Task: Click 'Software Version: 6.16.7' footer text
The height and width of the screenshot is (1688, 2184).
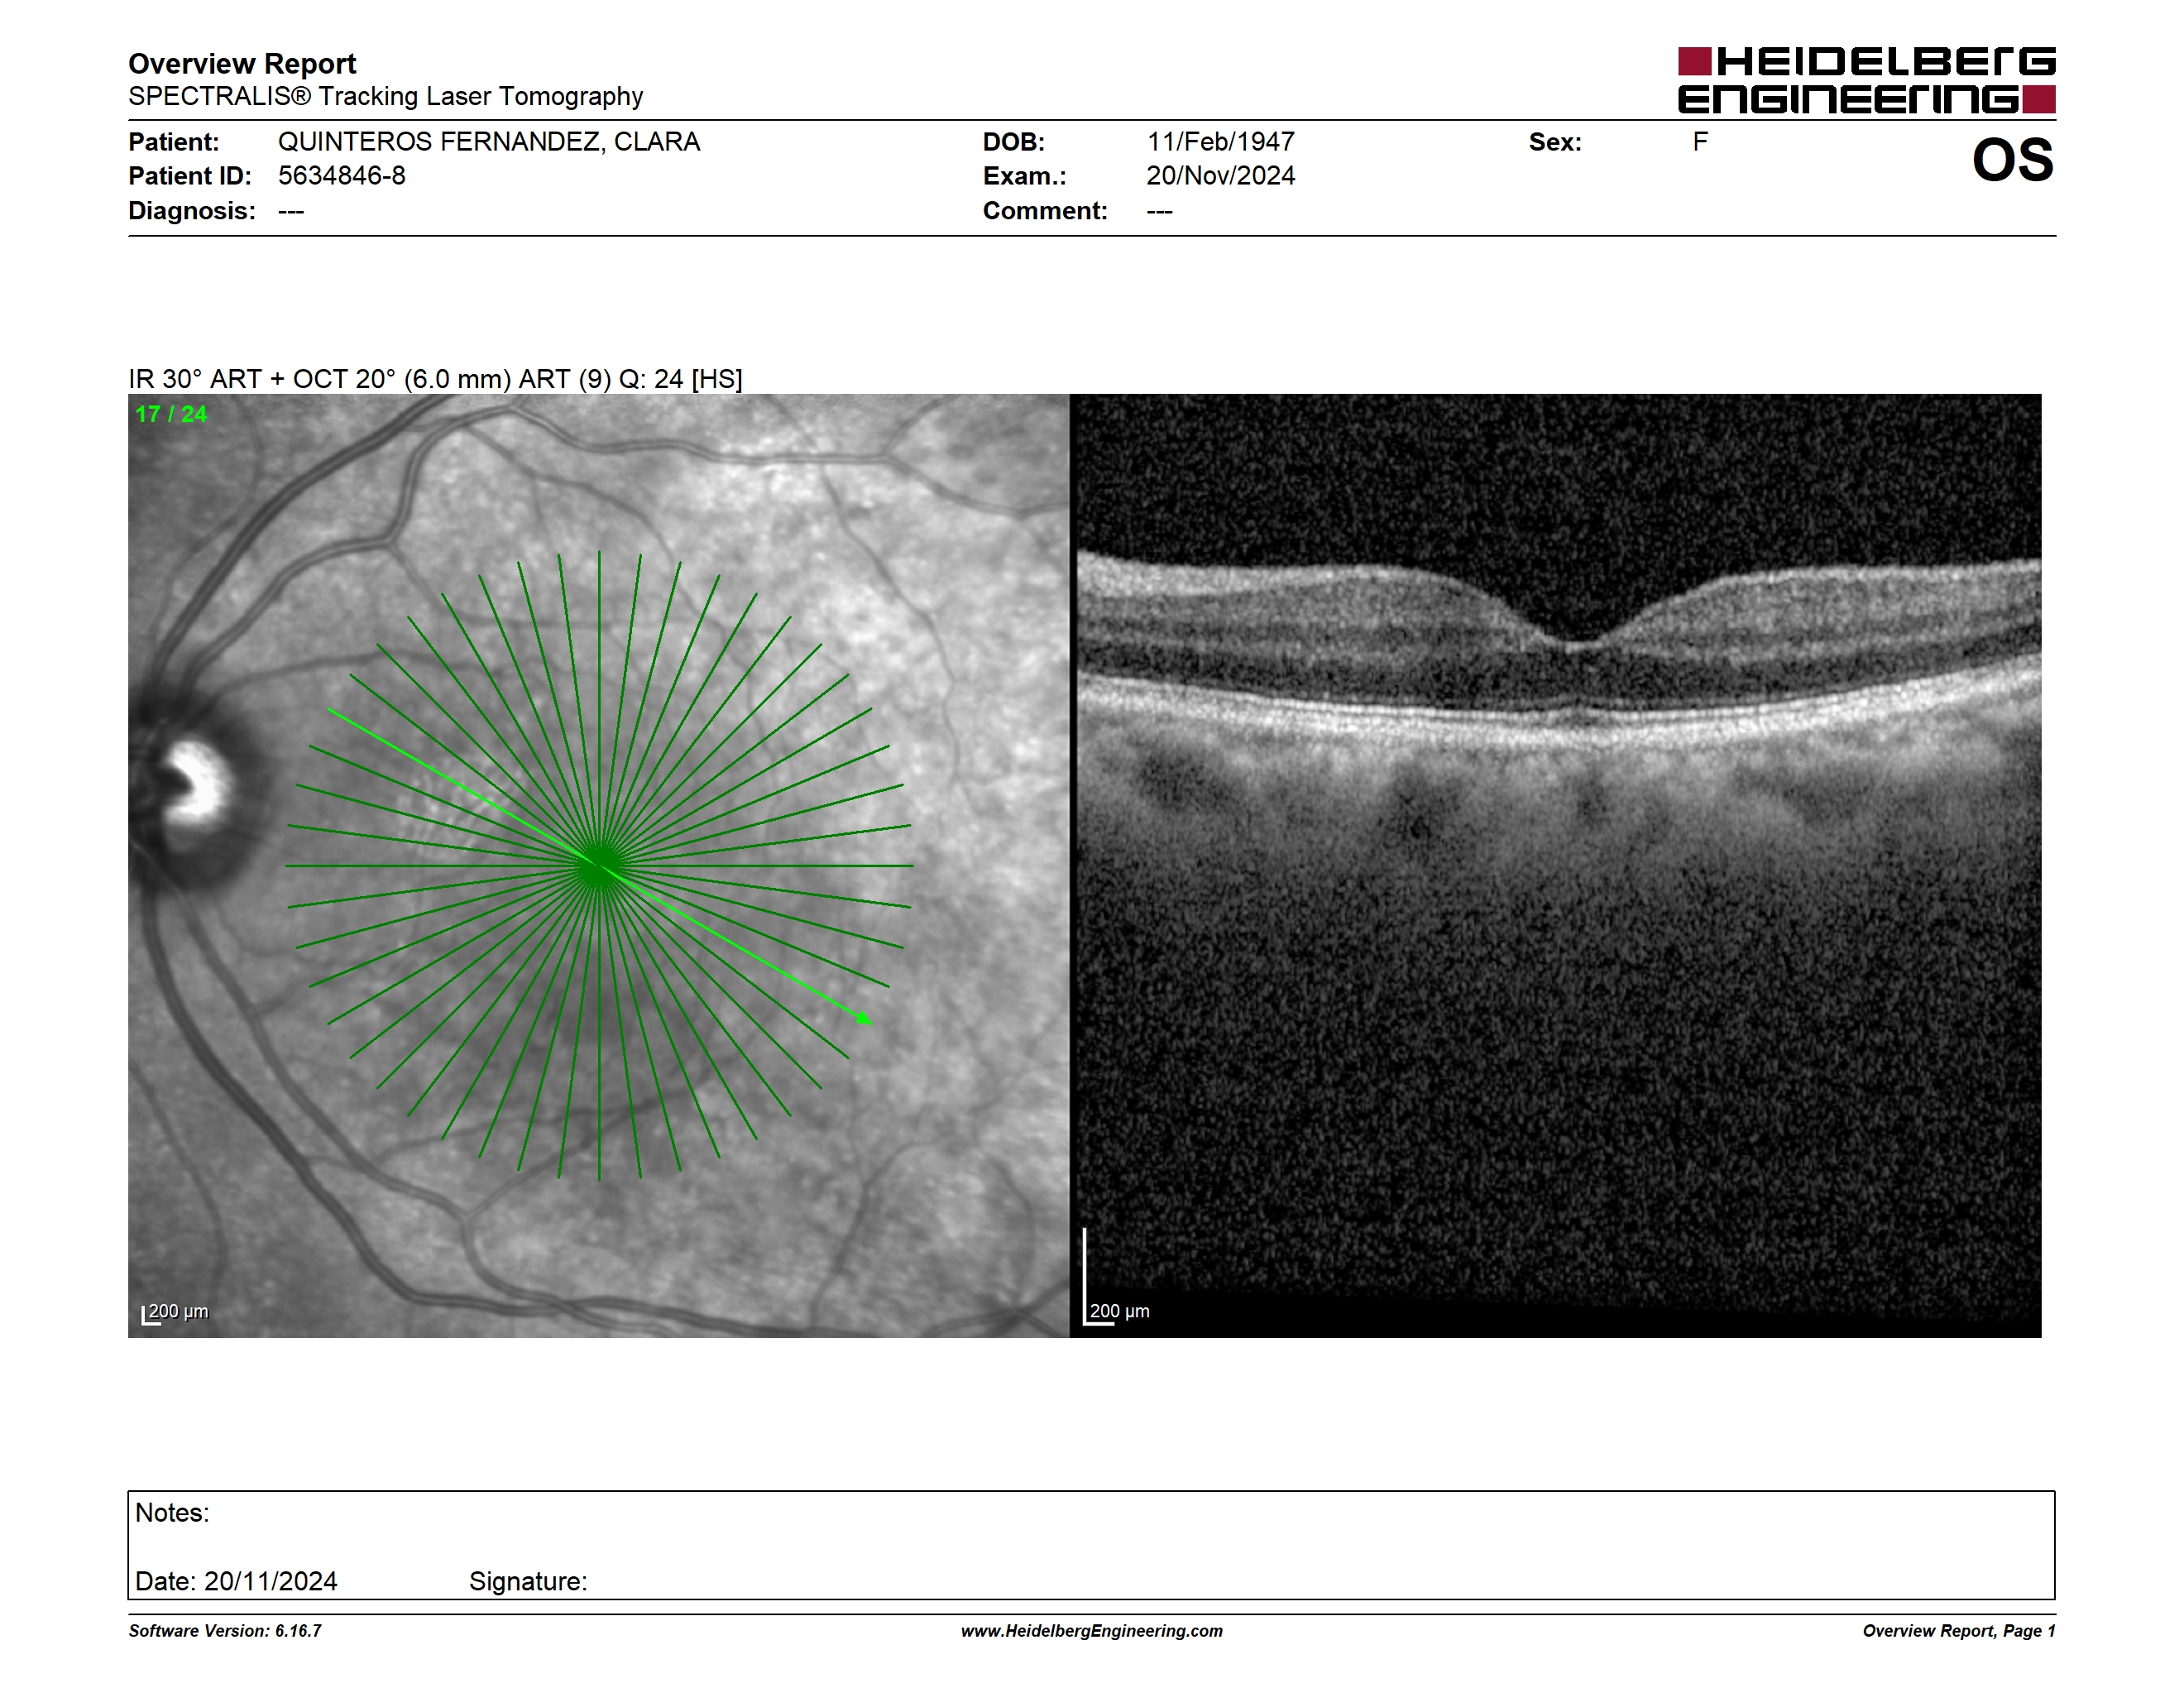Action: coord(225,1631)
